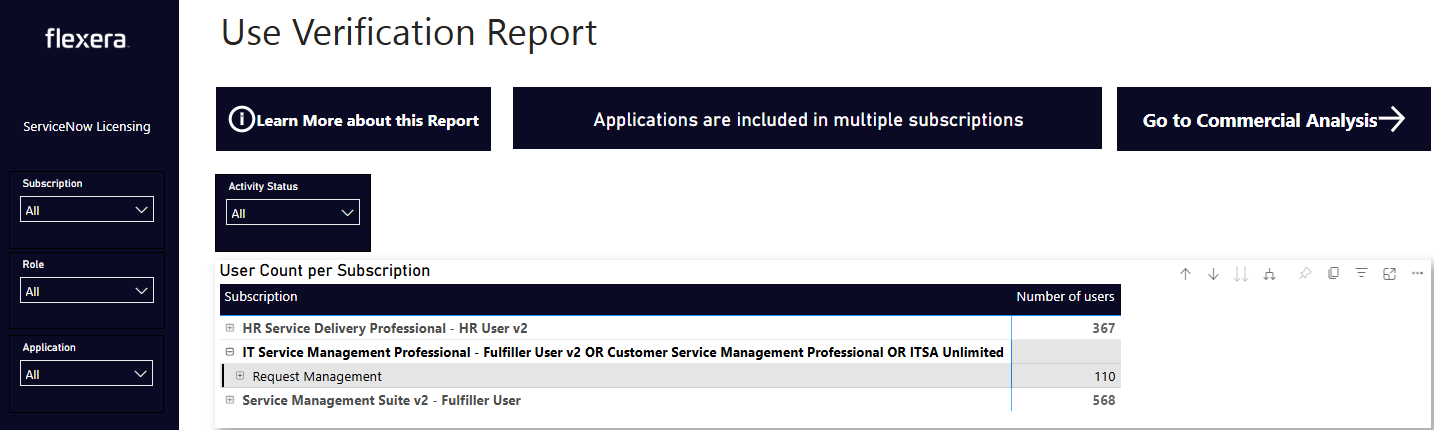Sort by Number of users column header
The width and height of the screenshot is (1434, 430).
(x=1064, y=297)
